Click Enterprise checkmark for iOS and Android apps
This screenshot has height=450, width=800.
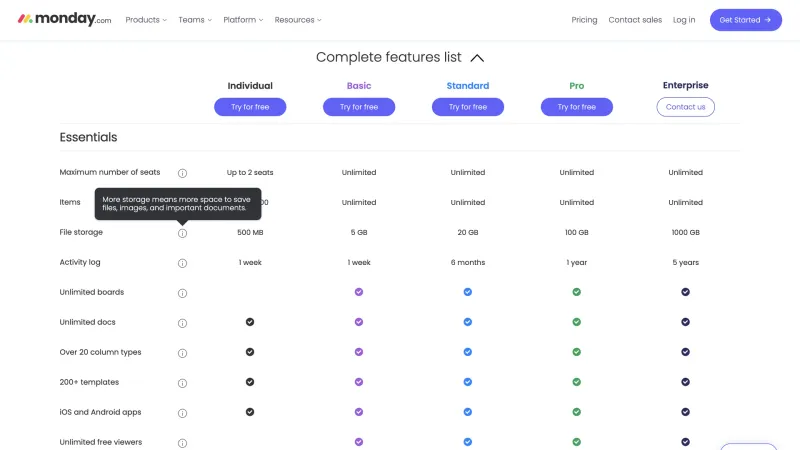[685, 412]
